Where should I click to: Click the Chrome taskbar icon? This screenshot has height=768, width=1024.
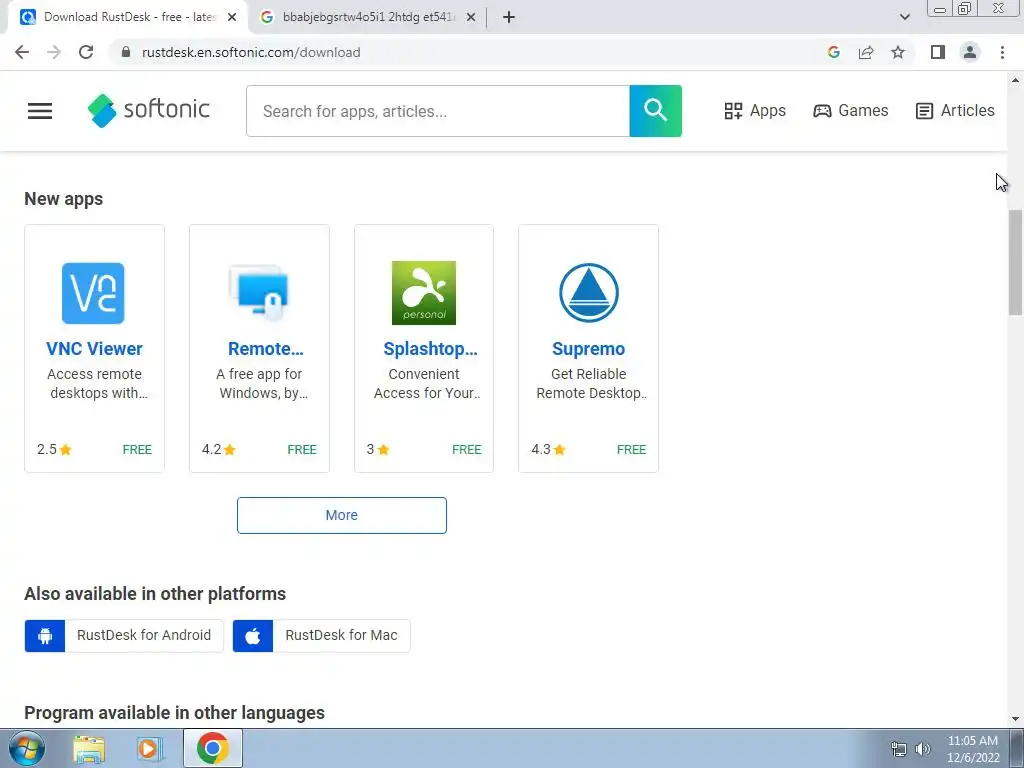(212, 748)
